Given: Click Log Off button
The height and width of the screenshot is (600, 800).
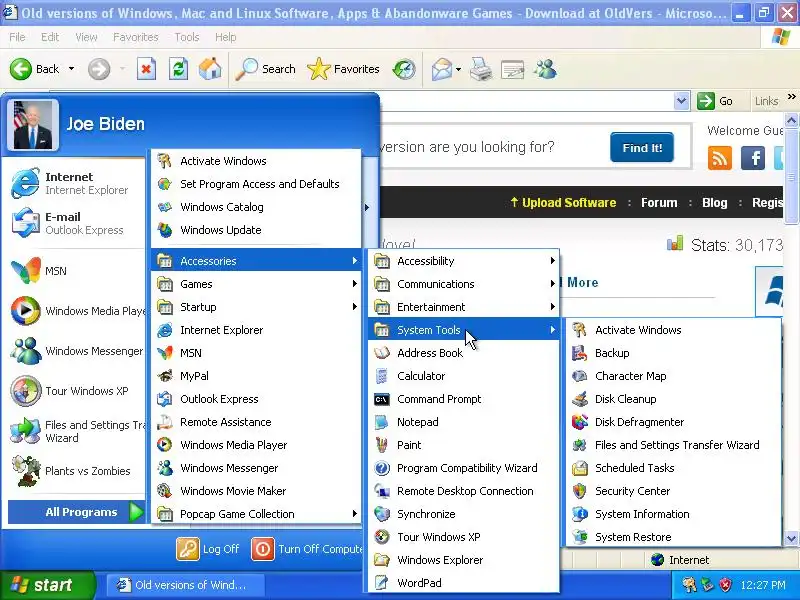Looking at the screenshot, I should click(x=208, y=549).
